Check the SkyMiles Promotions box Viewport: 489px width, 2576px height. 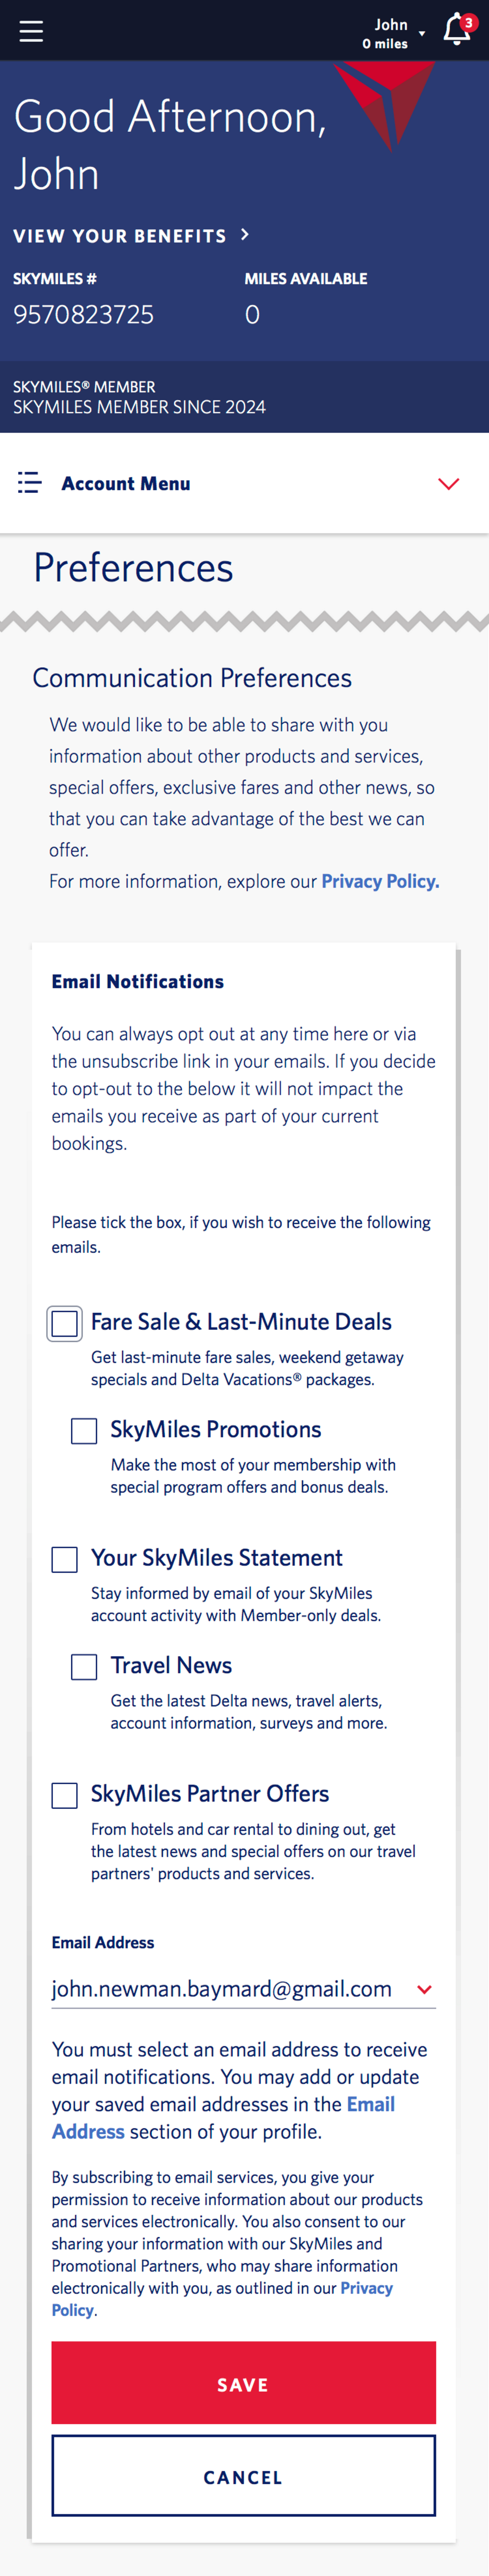pos(83,1431)
